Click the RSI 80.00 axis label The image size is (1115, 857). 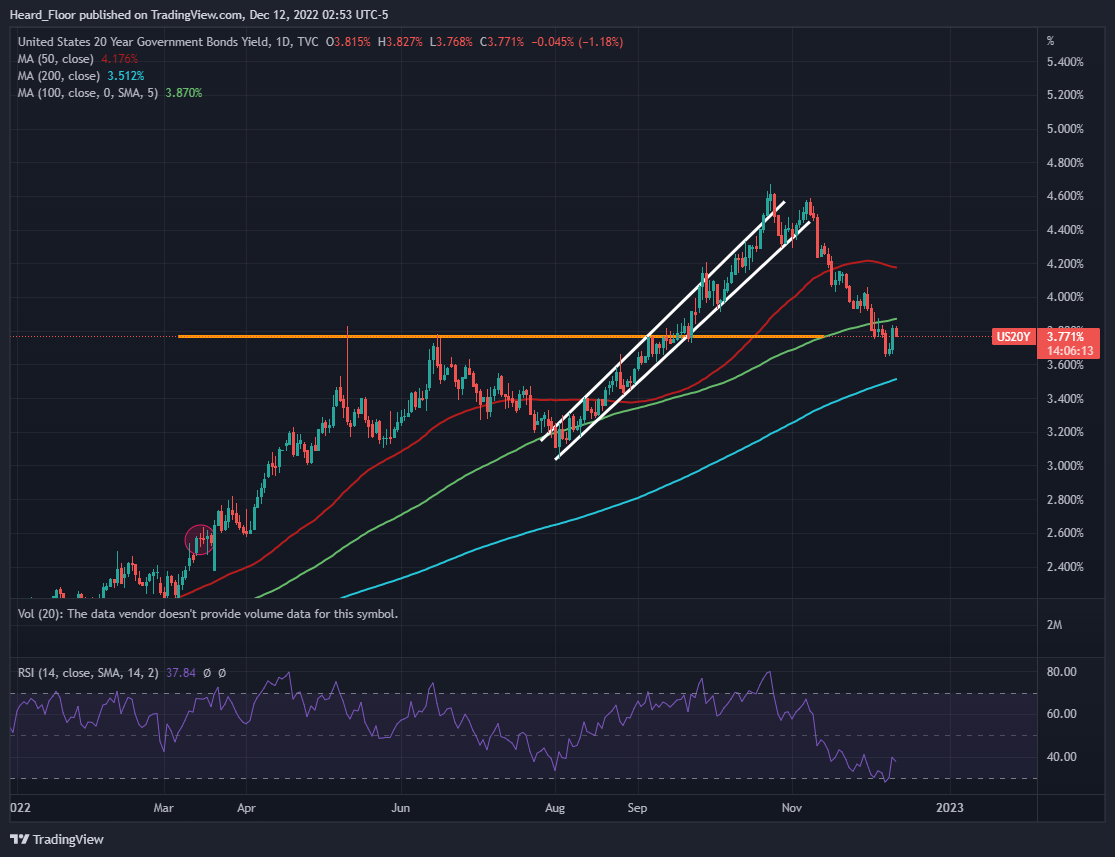(x=1062, y=671)
